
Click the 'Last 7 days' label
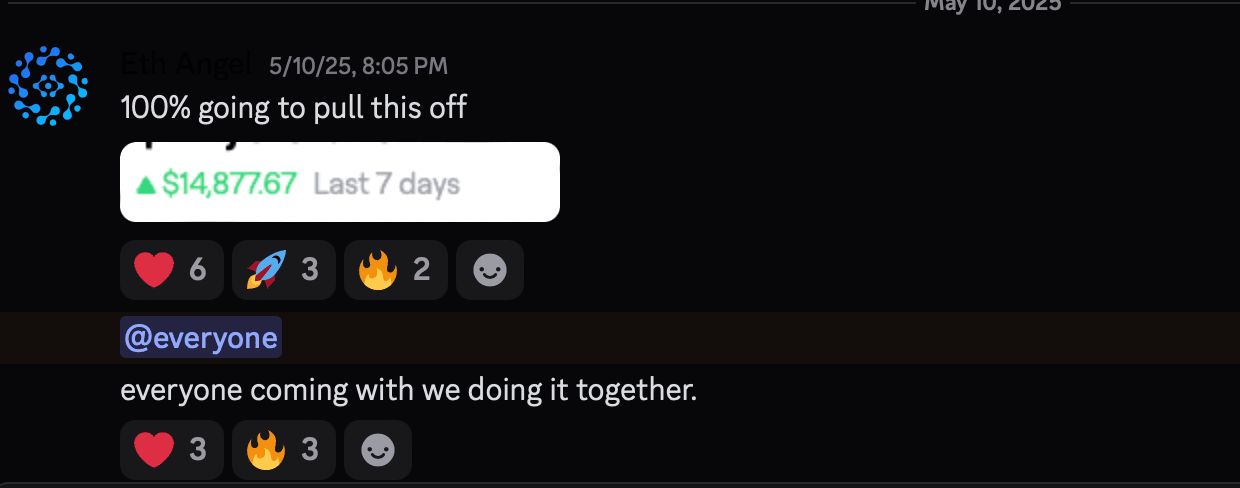click(x=386, y=185)
